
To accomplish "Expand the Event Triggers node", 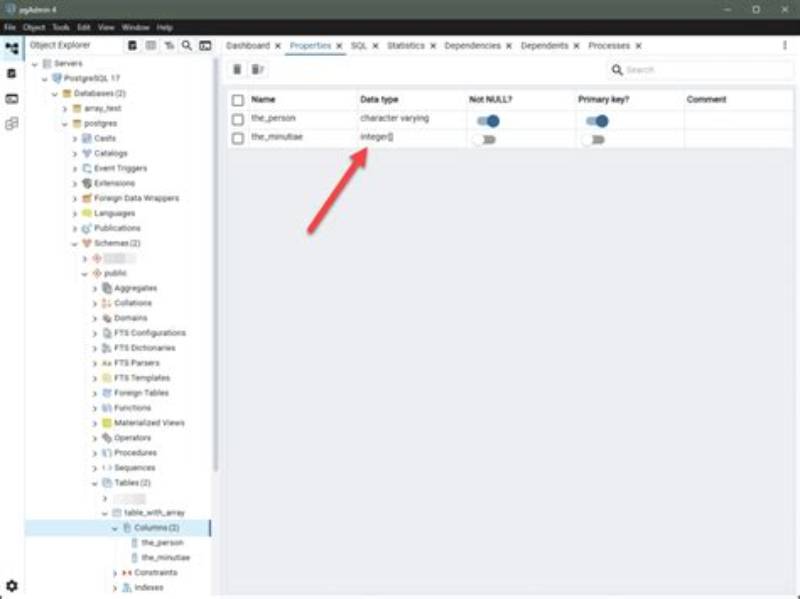I will click(x=75, y=169).
